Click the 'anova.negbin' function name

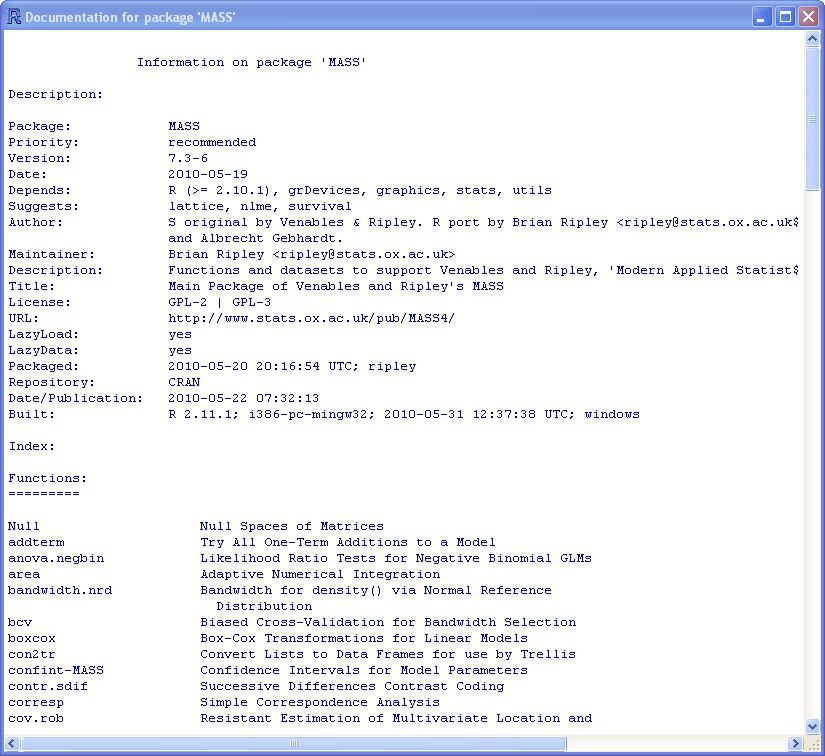[56, 558]
